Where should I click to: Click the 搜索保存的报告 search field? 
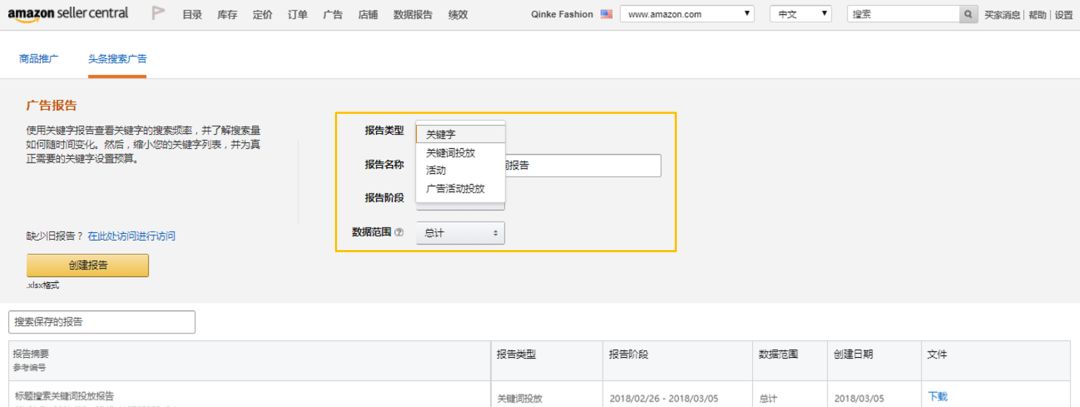click(102, 322)
